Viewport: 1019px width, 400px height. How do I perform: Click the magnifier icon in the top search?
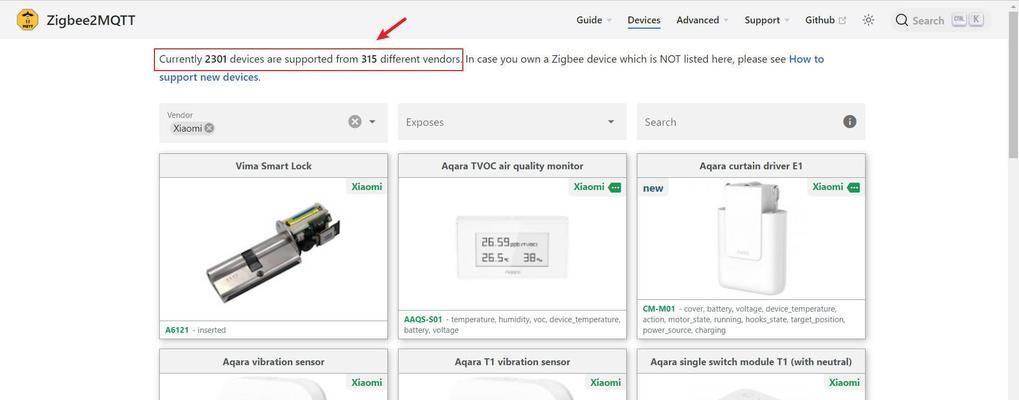click(x=901, y=20)
